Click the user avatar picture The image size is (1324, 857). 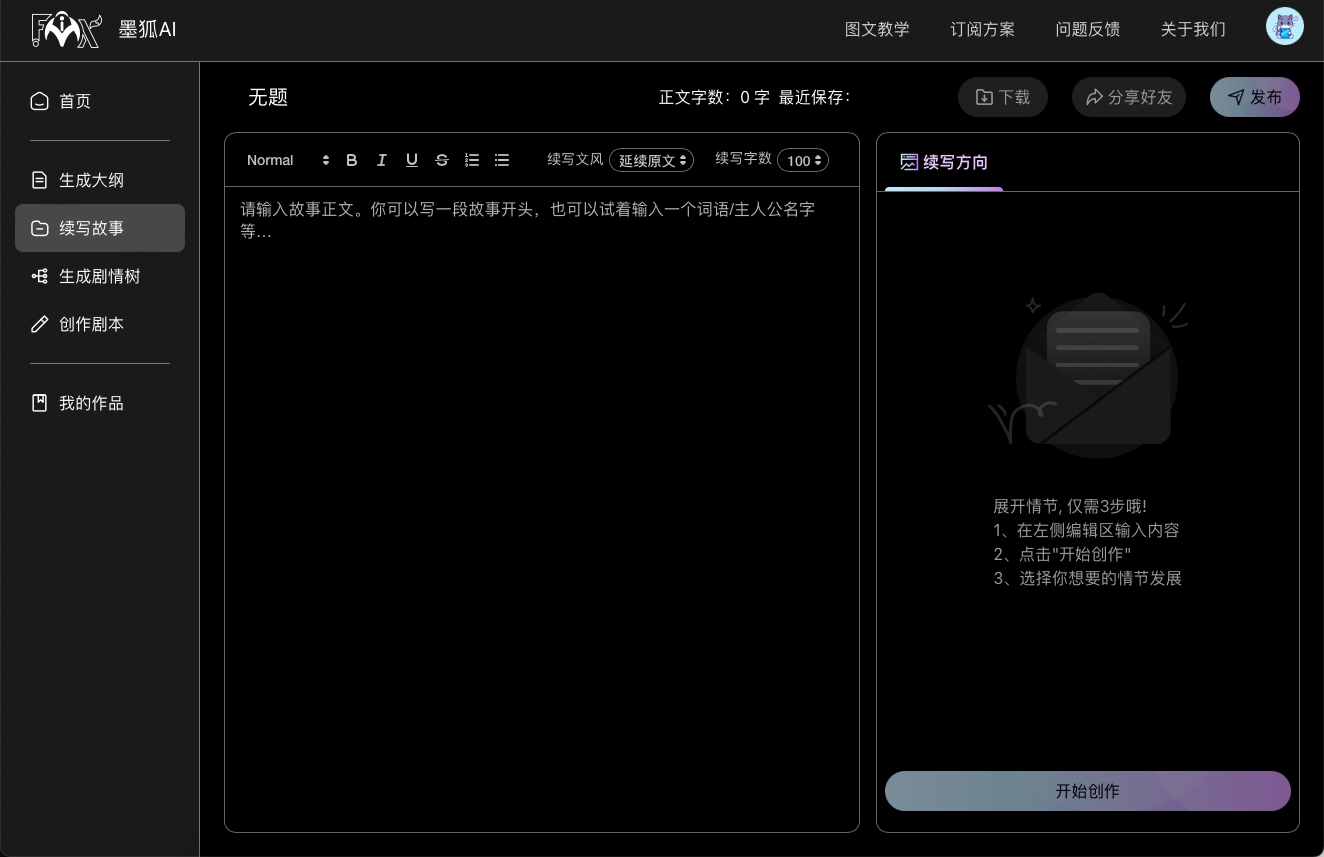1285,26
